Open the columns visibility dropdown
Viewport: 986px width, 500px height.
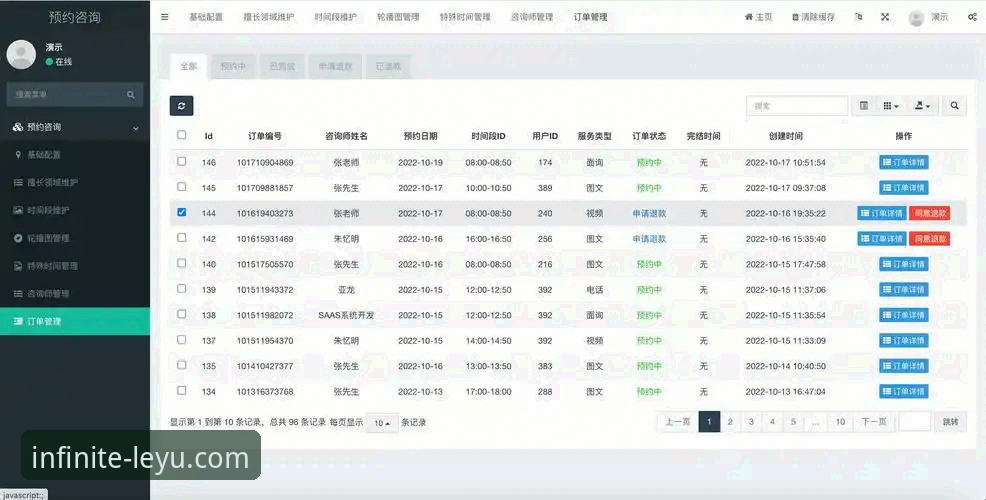click(x=890, y=106)
